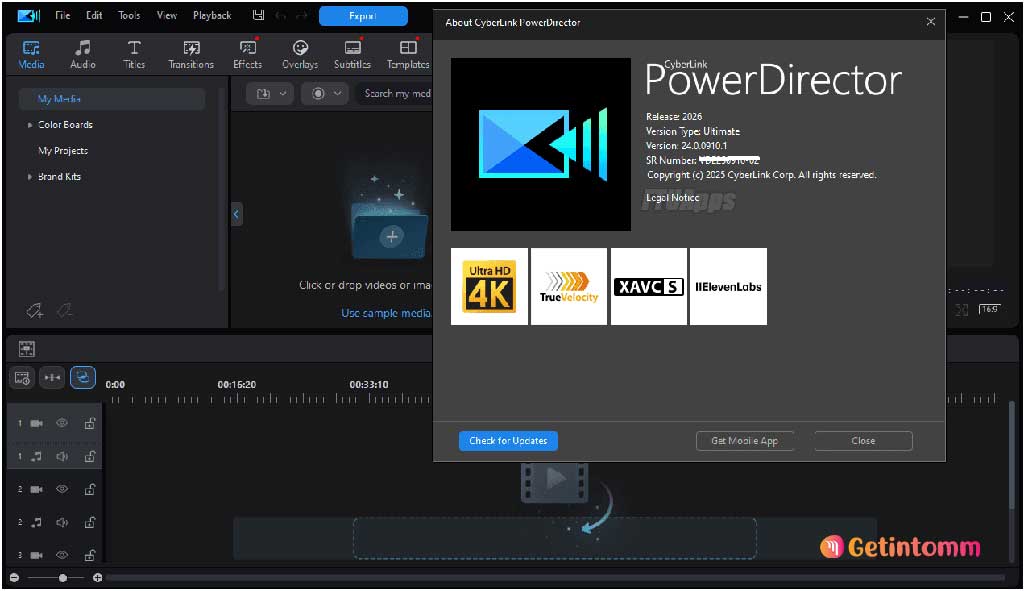Toggle lock on video track 2
This screenshot has height=591, width=1024.
[90, 489]
